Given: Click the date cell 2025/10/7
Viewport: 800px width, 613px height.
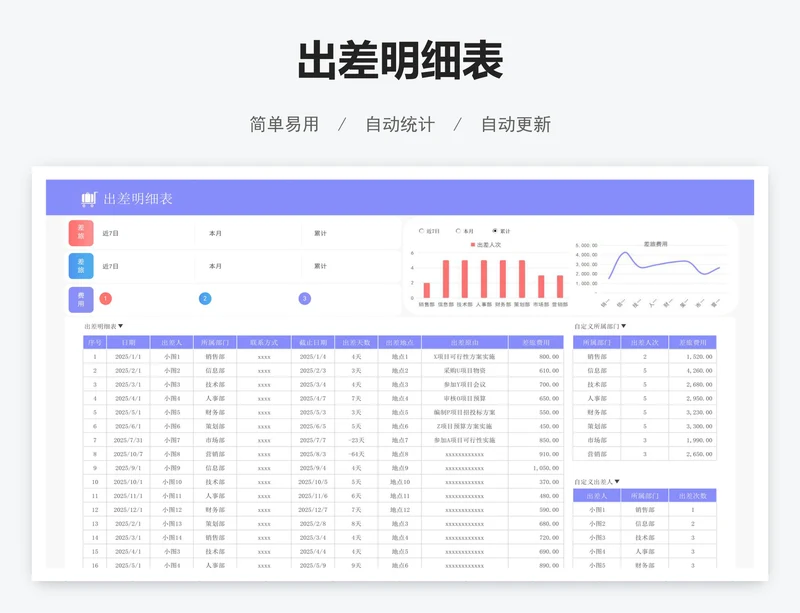Looking at the screenshot, I should click(x=129, y=454).
